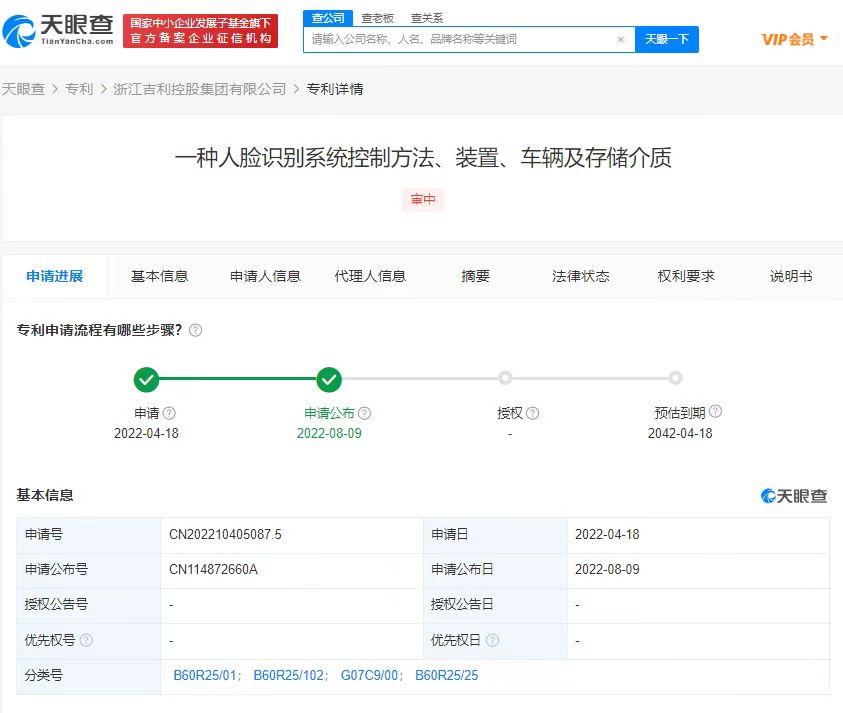Click the estimated expiry date 2042-04-18
Image resolution: width=843 pixels, height=713 pixels.
click(680, 433)
